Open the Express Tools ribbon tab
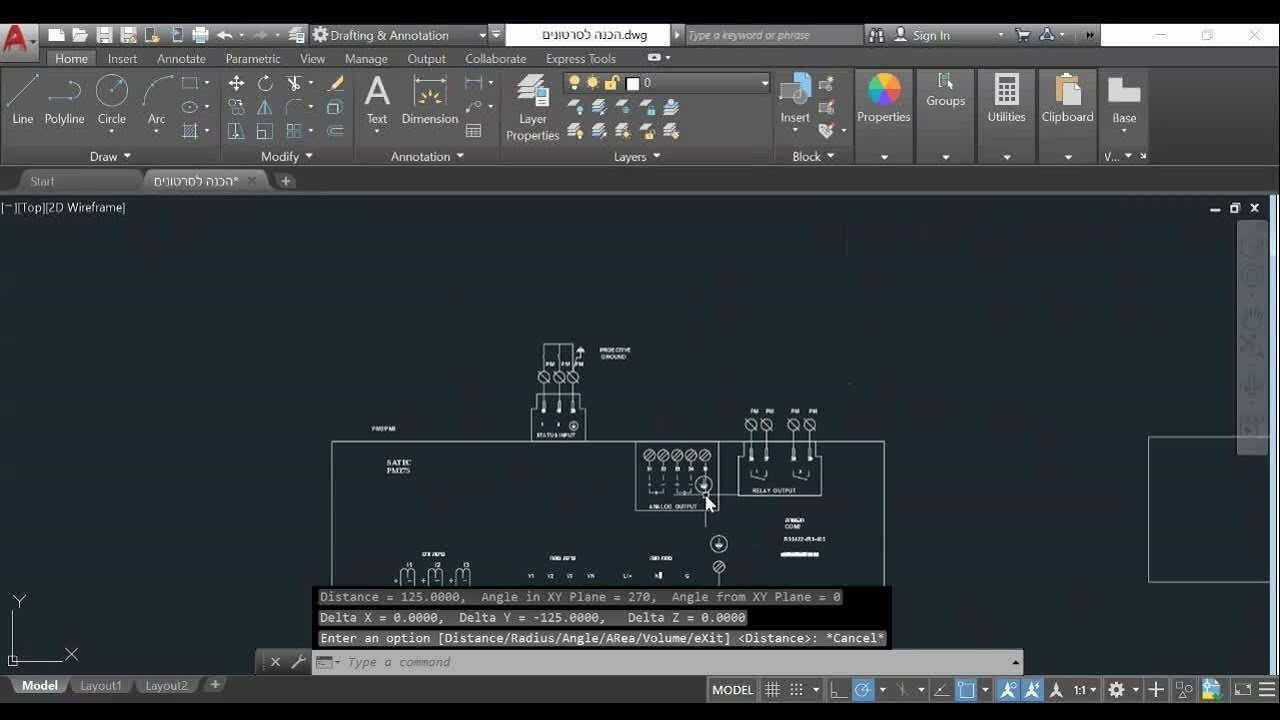The width and height of the screenshot is (1280, 720). point(580,58)
